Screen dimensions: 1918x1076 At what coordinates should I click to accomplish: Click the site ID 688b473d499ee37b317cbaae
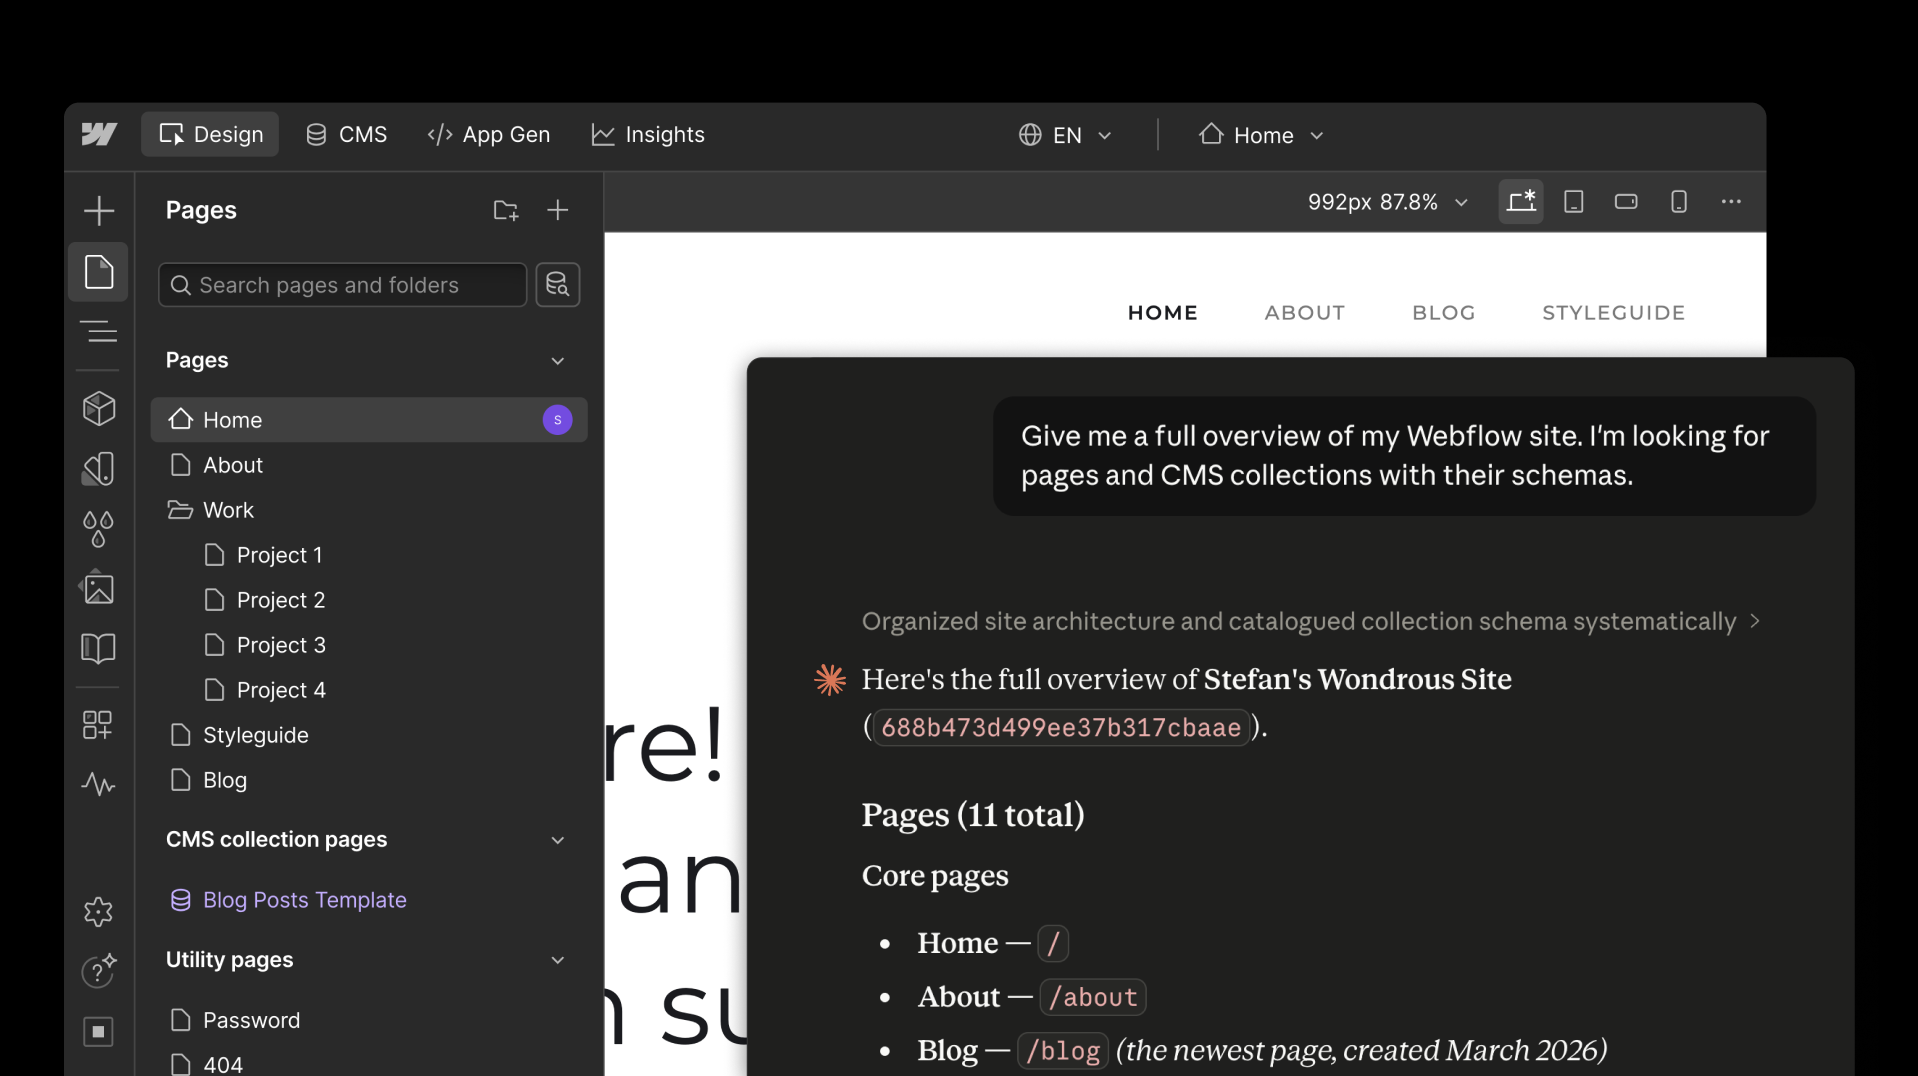tap(1061, 727)
